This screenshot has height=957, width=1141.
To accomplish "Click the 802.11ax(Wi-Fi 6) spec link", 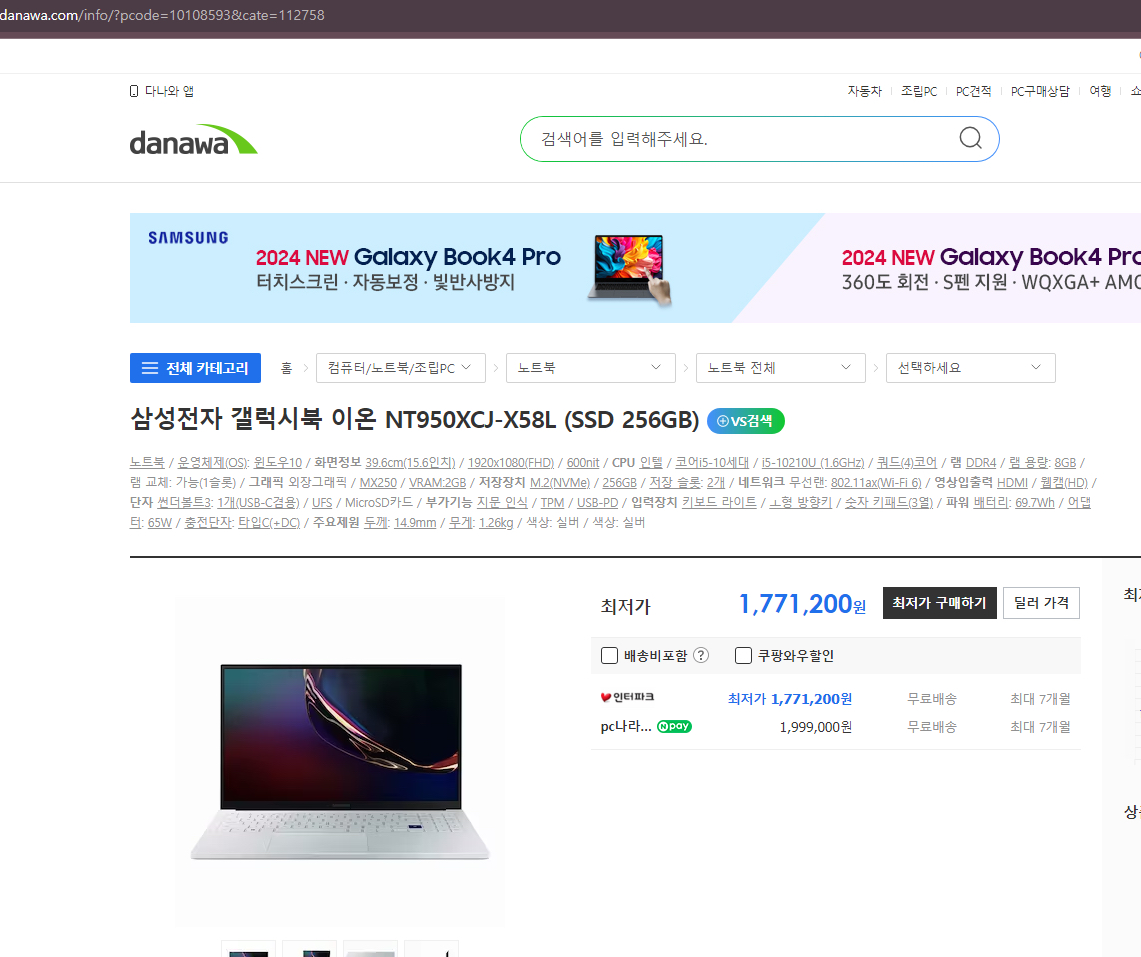I will [x=876, y=483].
